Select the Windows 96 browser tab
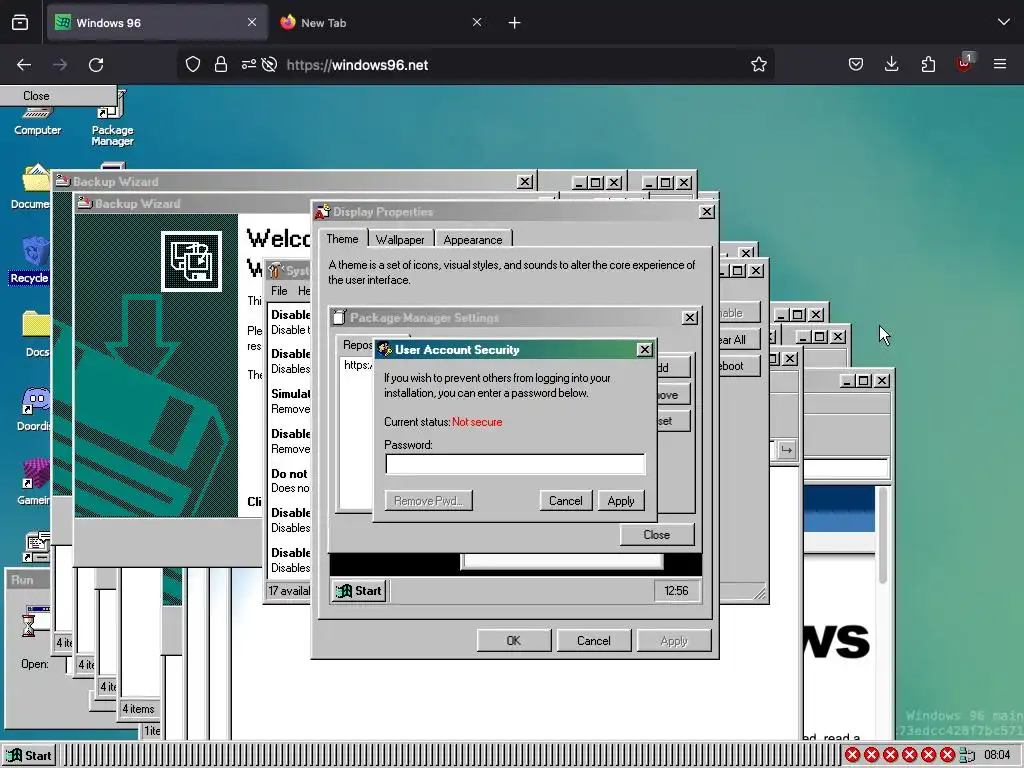 (157, 23)
